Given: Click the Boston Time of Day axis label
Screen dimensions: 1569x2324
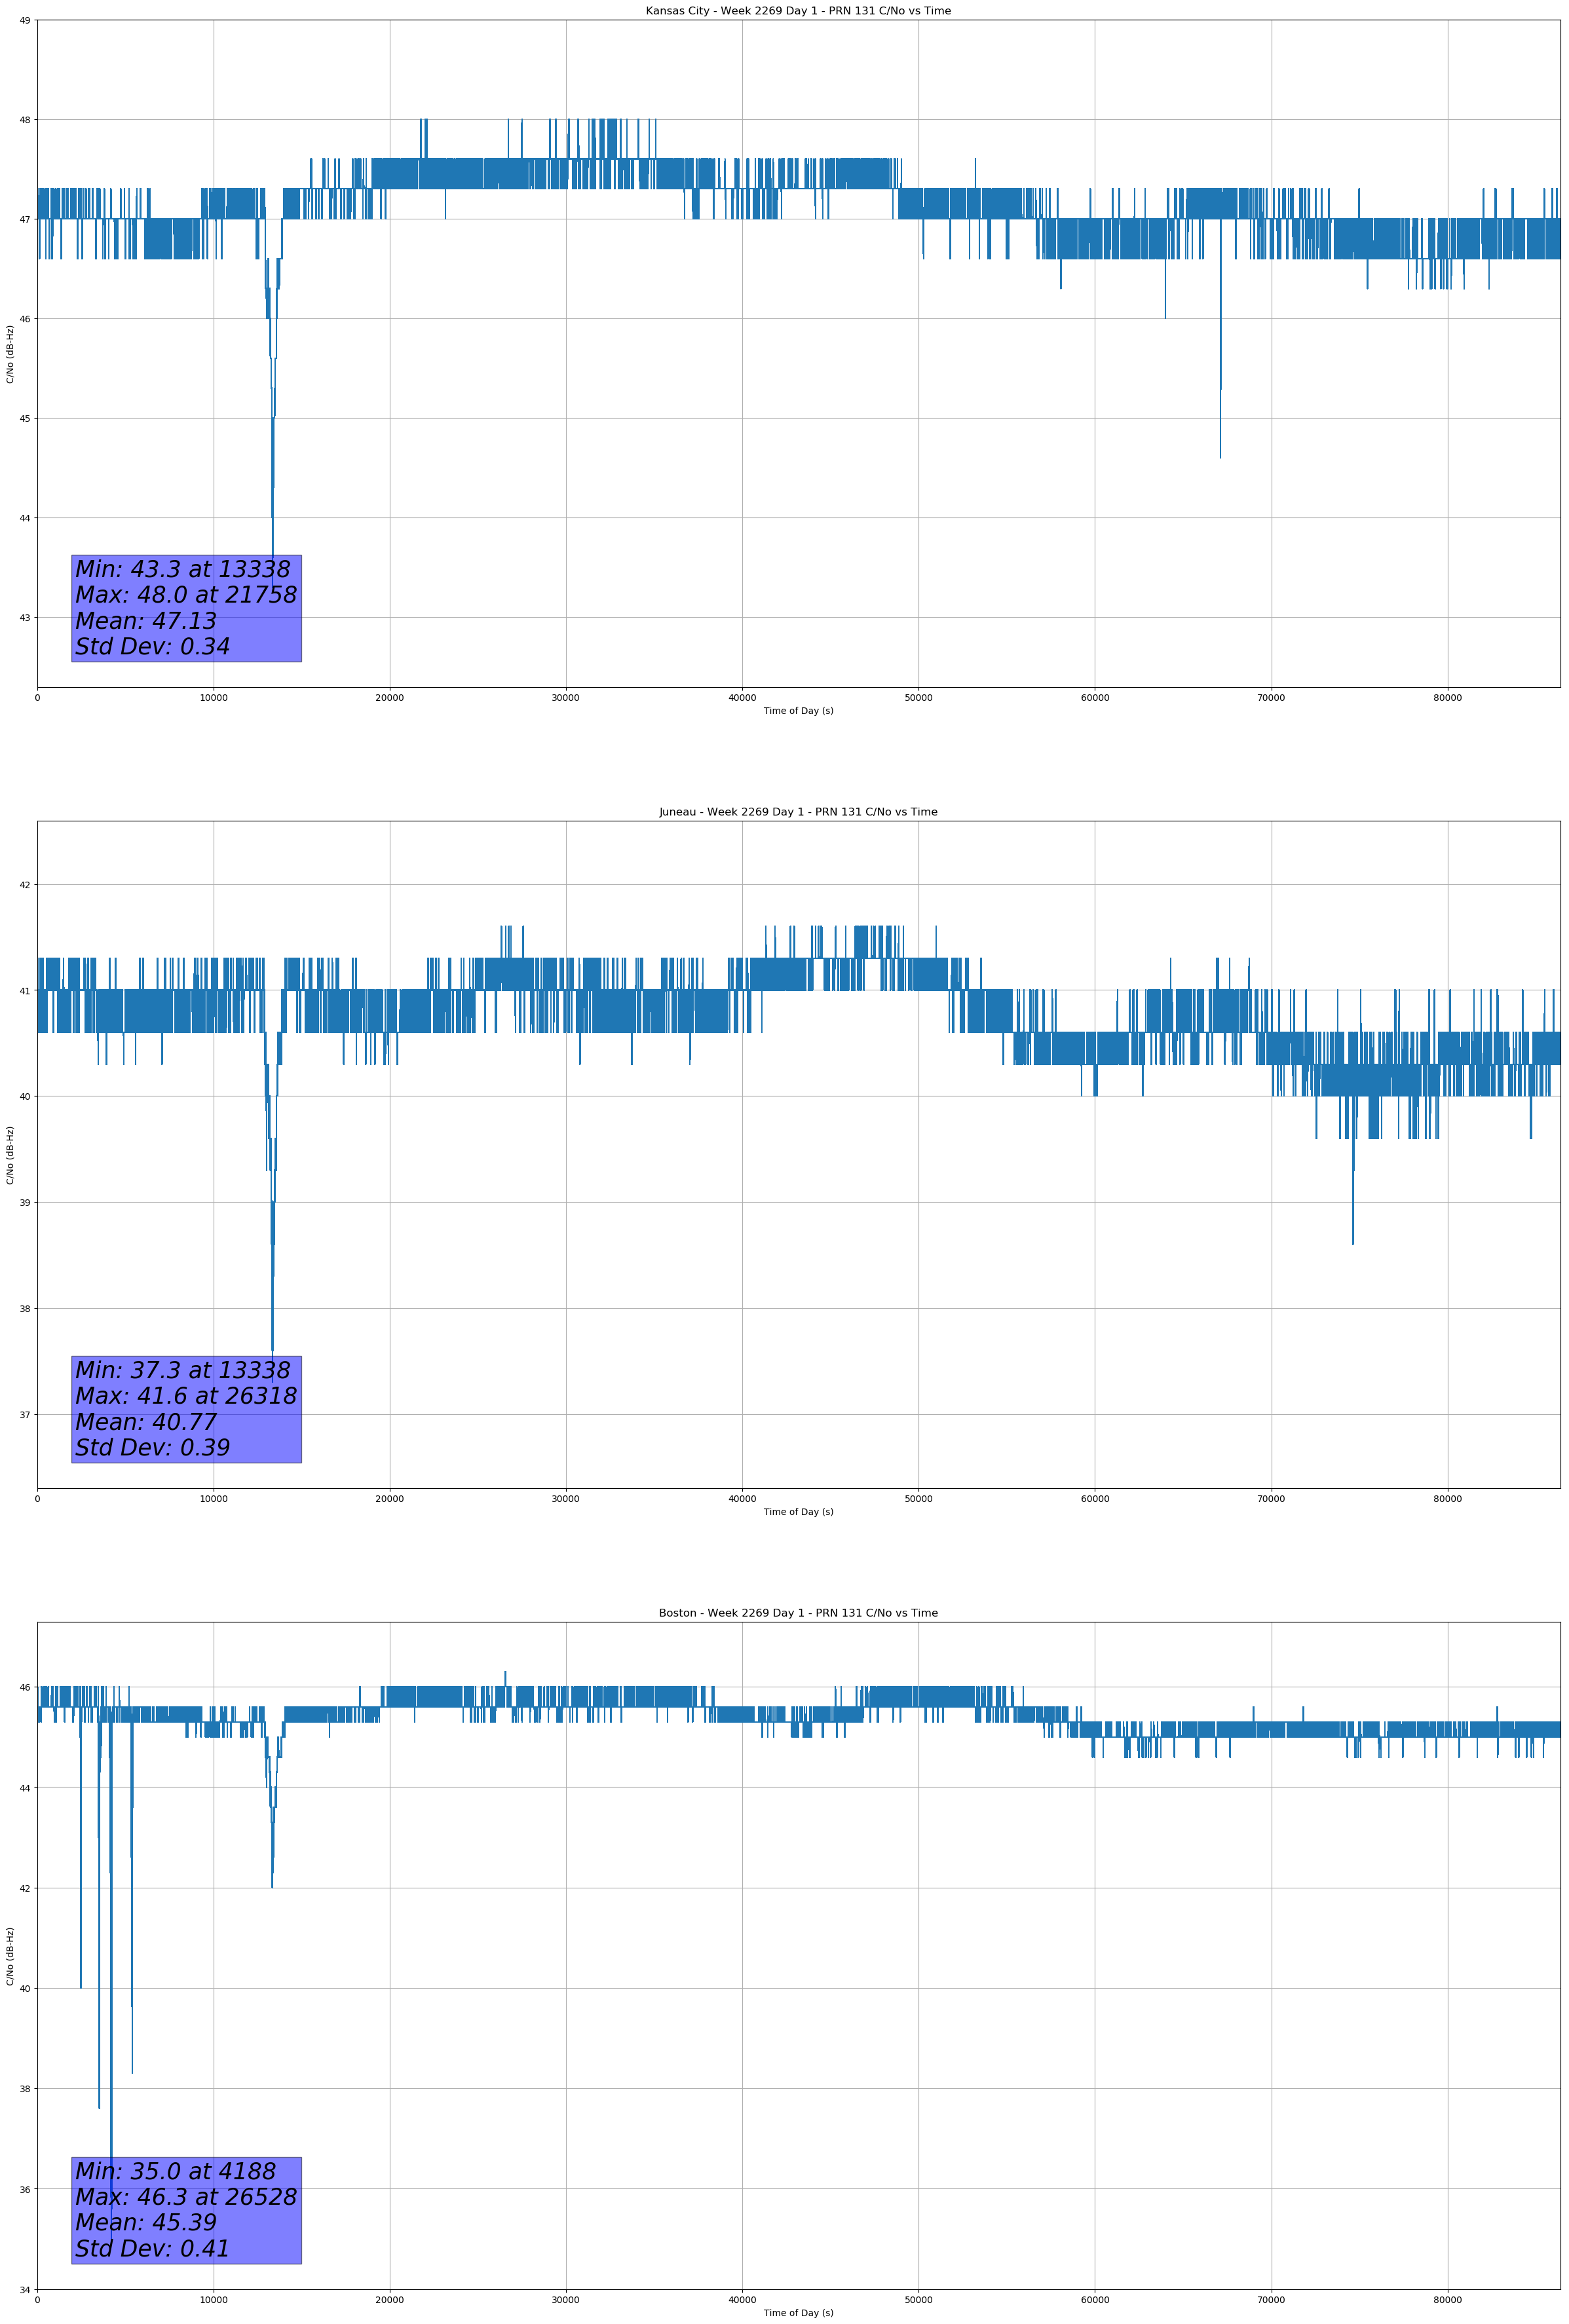Looking at the screenshot, I should click(798, 2313).
